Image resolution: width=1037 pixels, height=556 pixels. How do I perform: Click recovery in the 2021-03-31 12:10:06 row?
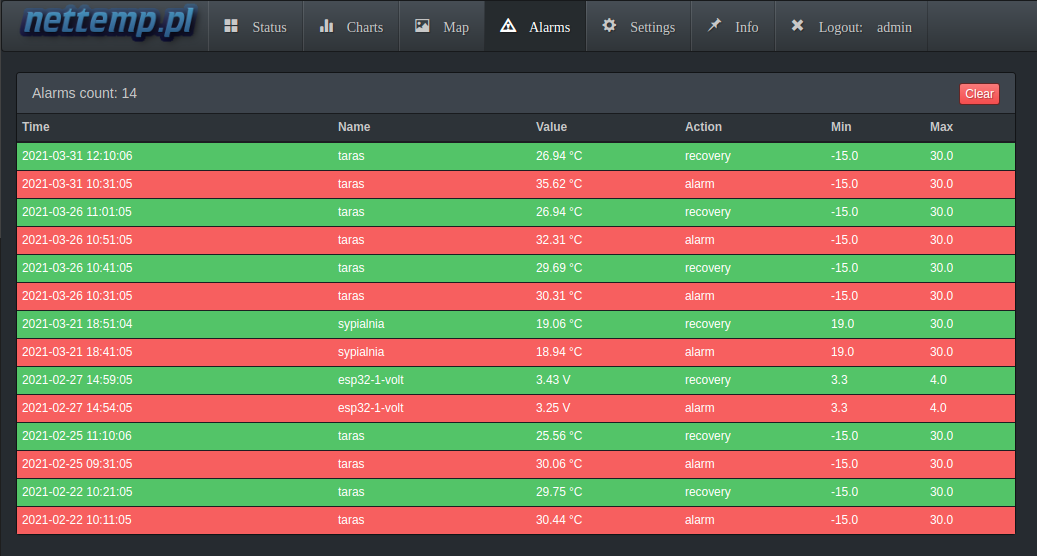(x=708, y=157)
